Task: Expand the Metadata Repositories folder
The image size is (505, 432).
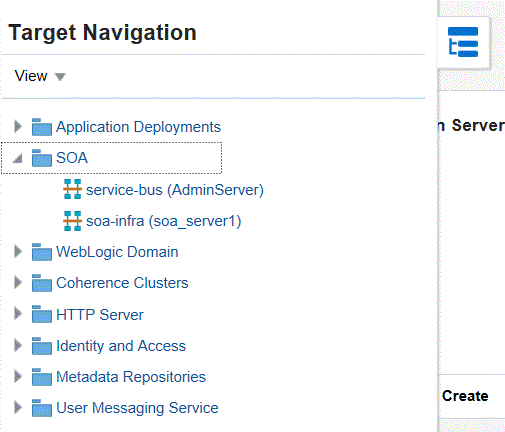Action: [x=18, y=376]
